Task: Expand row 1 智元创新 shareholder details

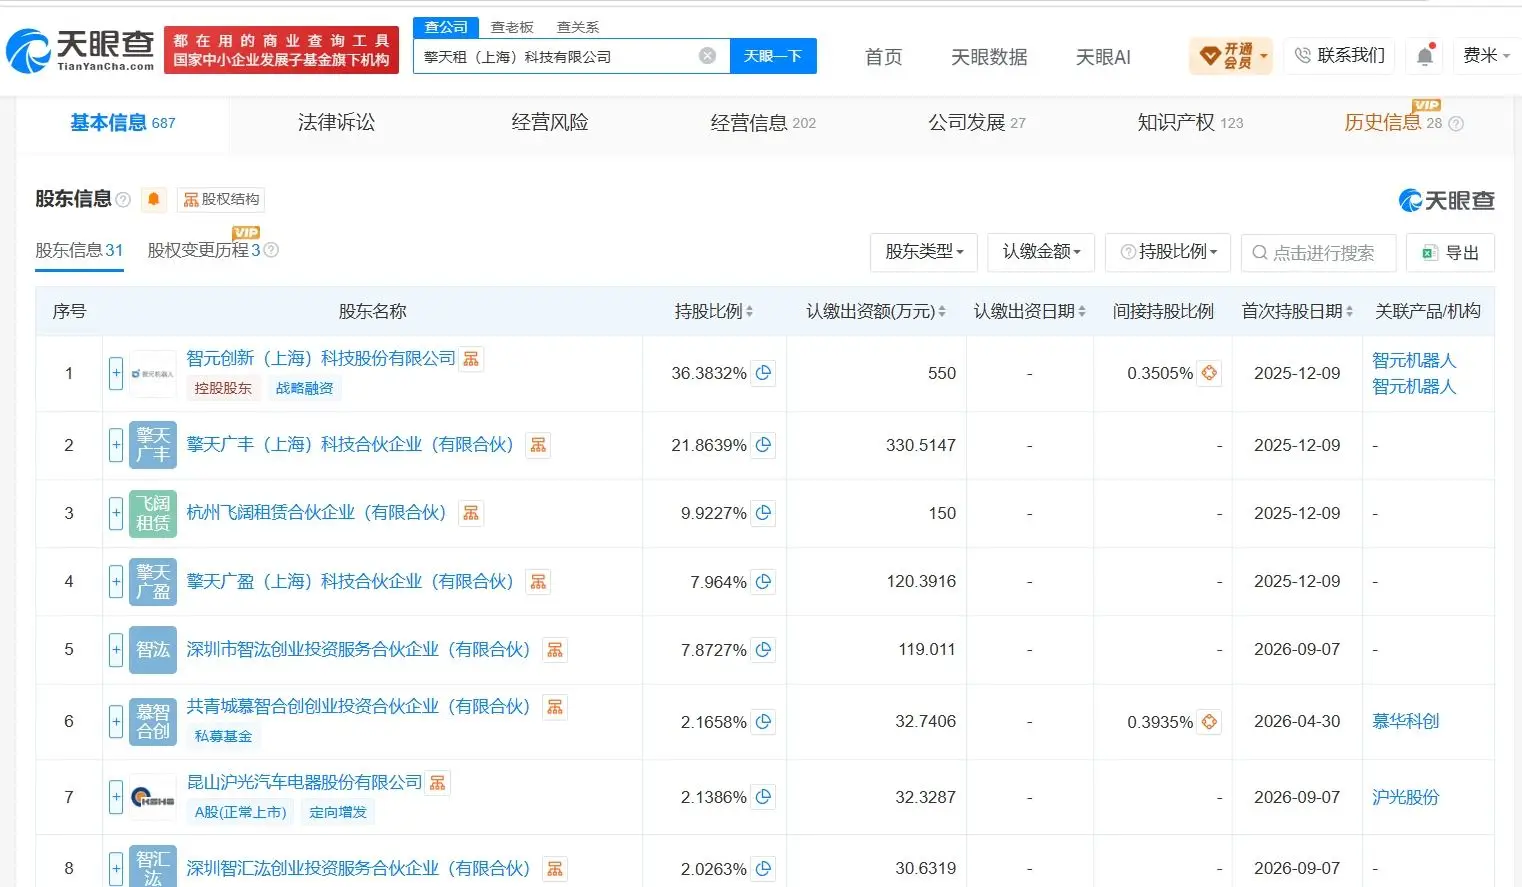Action: (116, 373)
